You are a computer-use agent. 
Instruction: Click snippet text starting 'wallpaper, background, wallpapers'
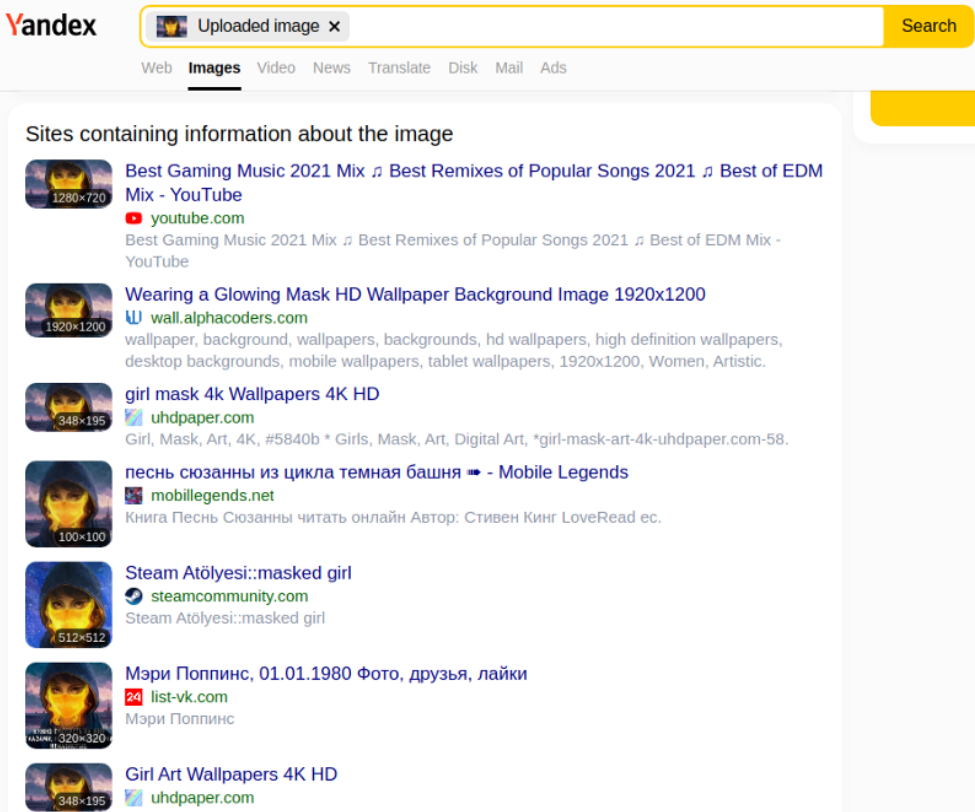[x=453, y=351]
